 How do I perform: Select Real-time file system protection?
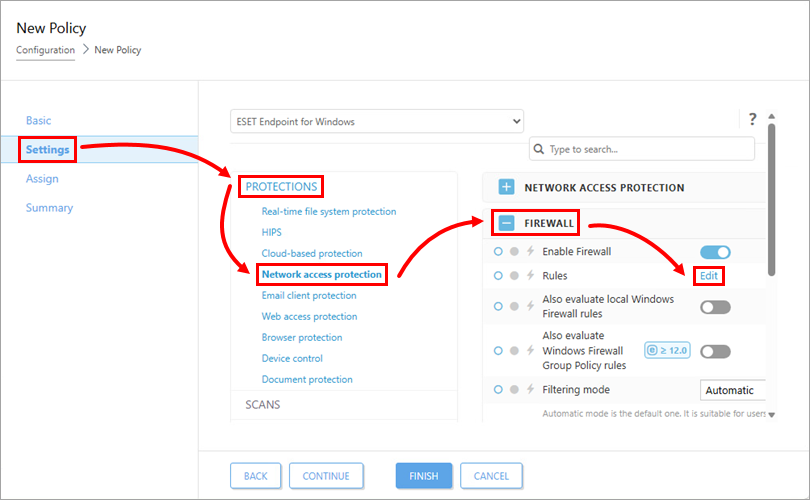329,211
